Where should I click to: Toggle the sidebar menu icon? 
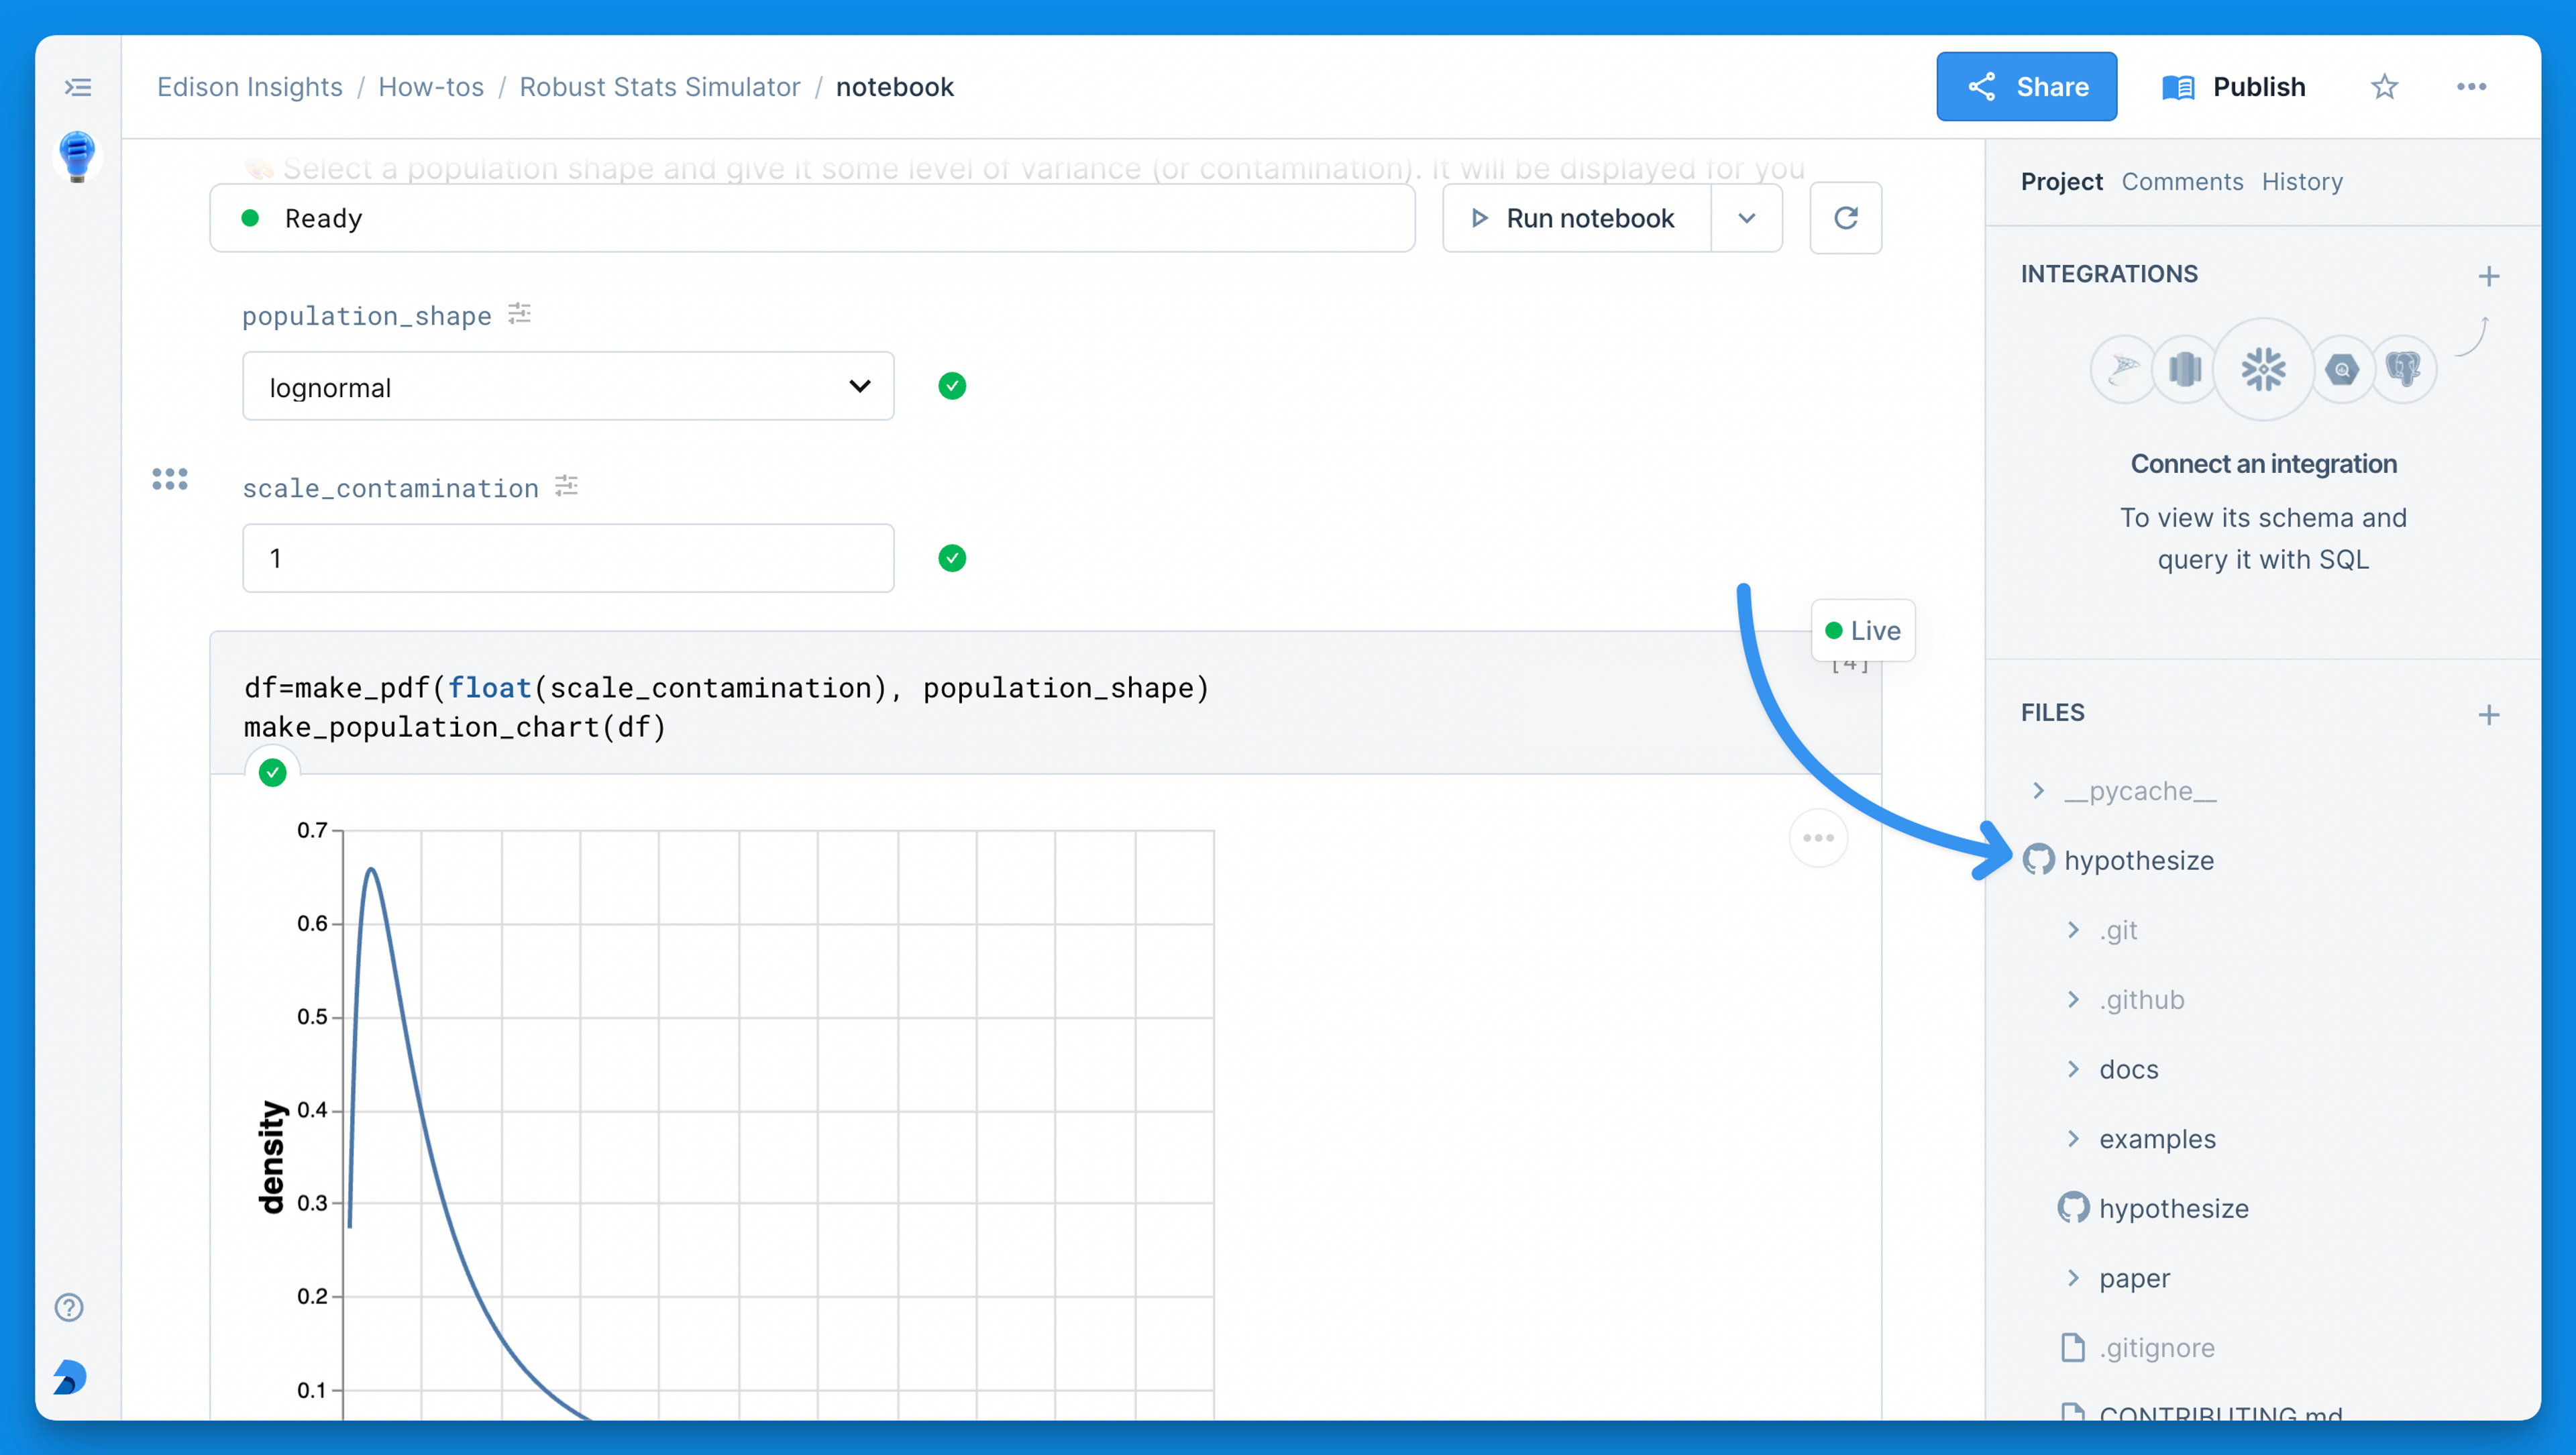tap(78, 87)
